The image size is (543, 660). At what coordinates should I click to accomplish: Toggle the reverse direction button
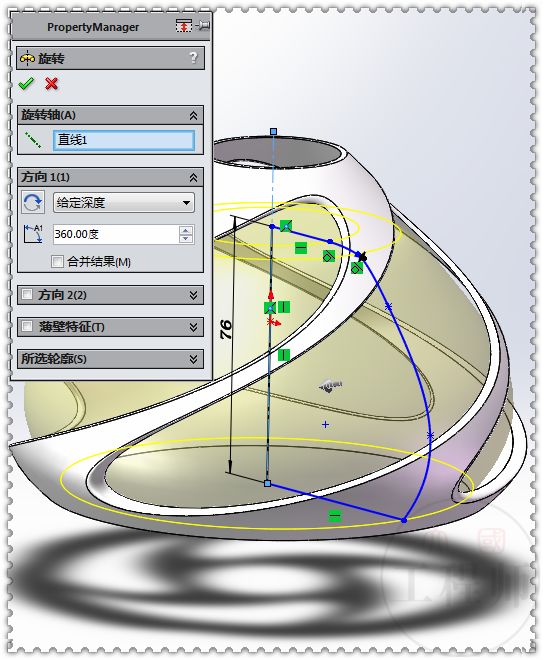pyautogui.click(x=33, y=202)
